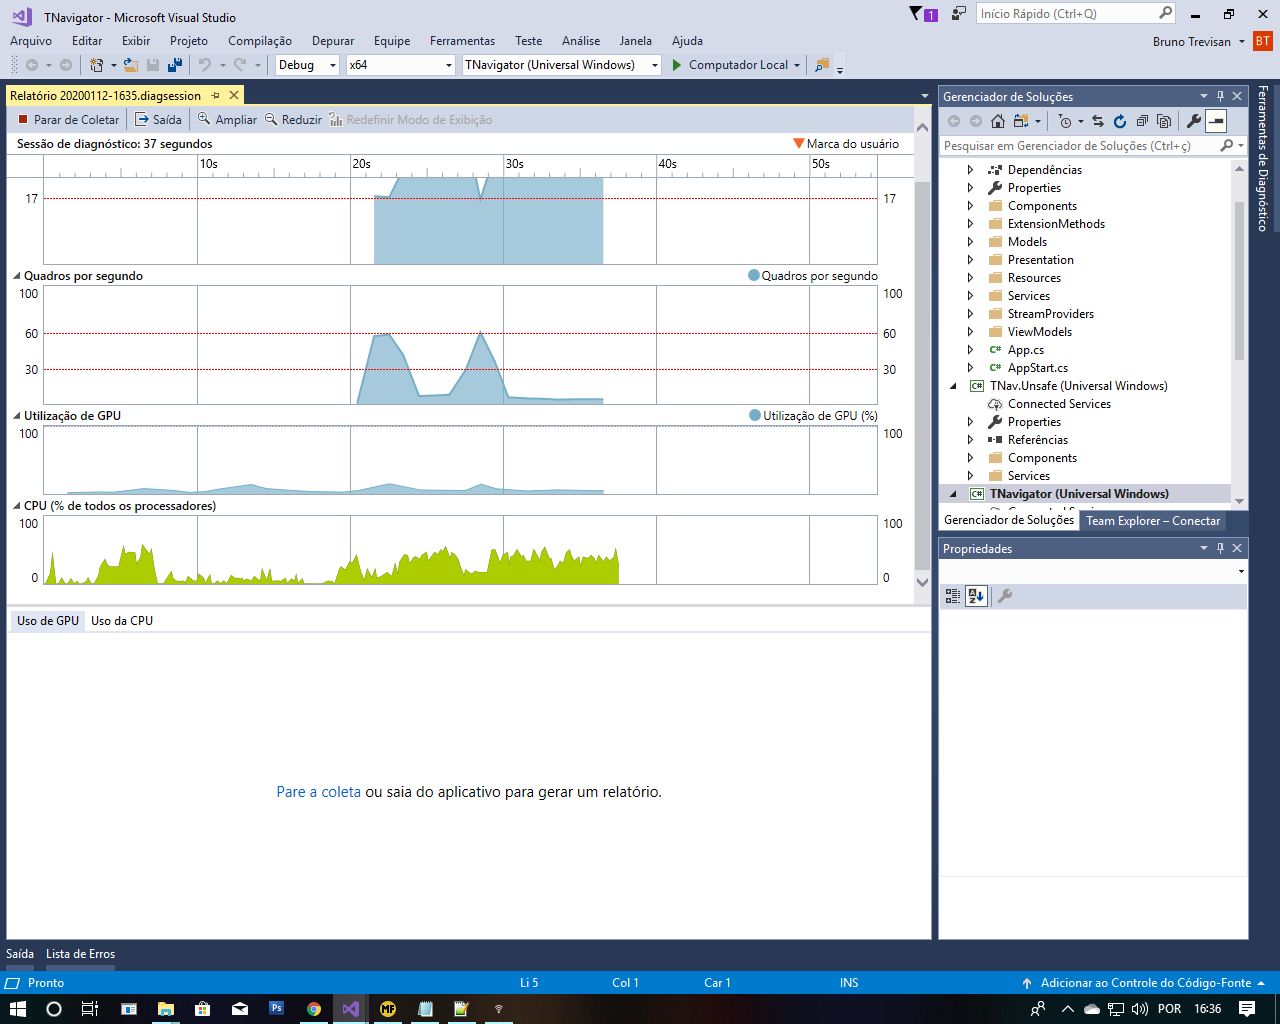The image size is (1280, 1024).
Task: Toggle categorized view in the Propriedades panel
Action: tap(952, 596)
